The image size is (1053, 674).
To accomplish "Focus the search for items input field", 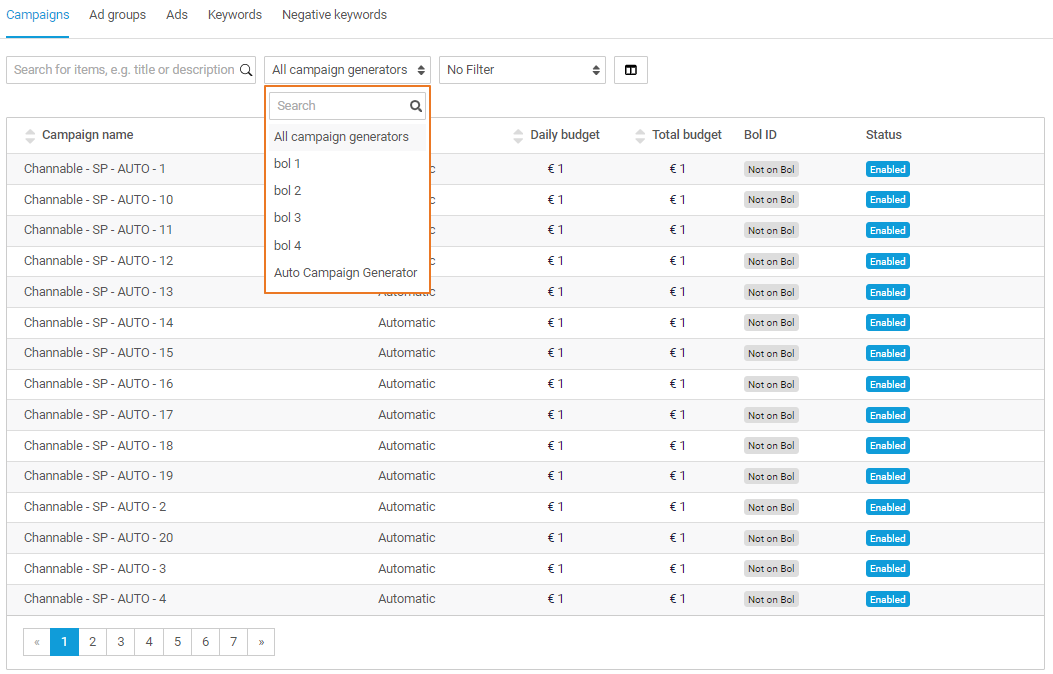I will (x=122, y=70).
